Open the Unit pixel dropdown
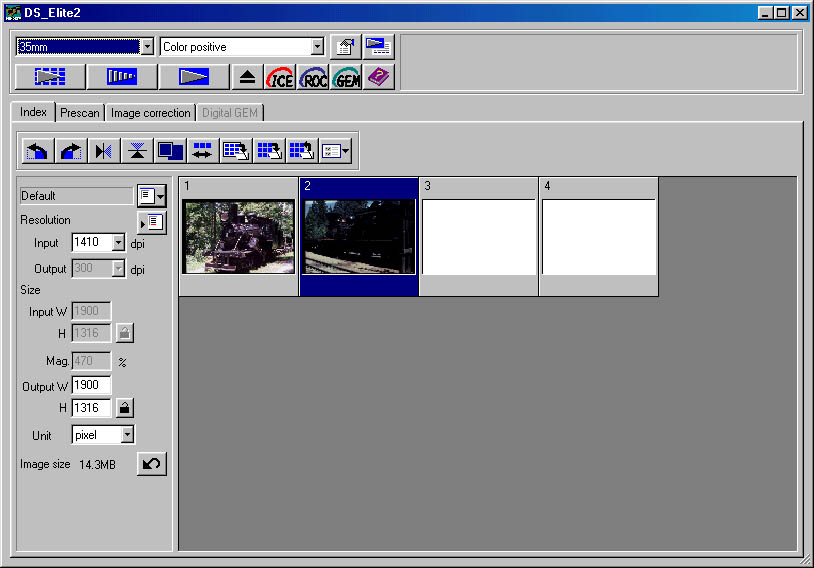 point(127,435)
